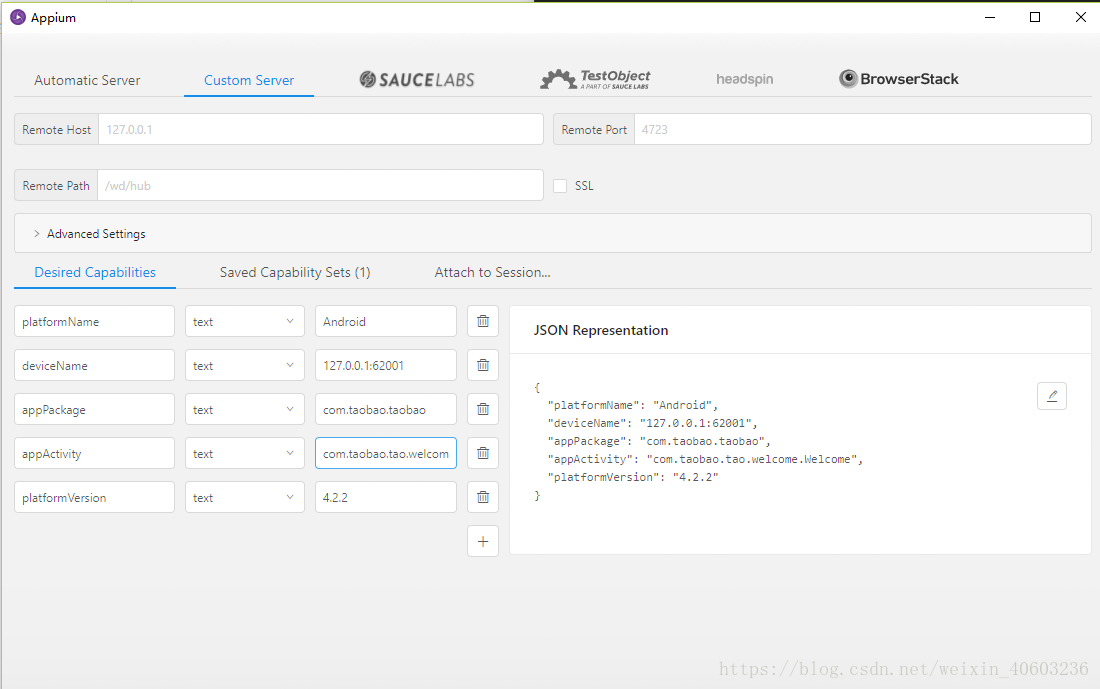Viewport: 1100px width, 689px height.
Task: Focus the Remote Path input field
Action: pos(320,186)
